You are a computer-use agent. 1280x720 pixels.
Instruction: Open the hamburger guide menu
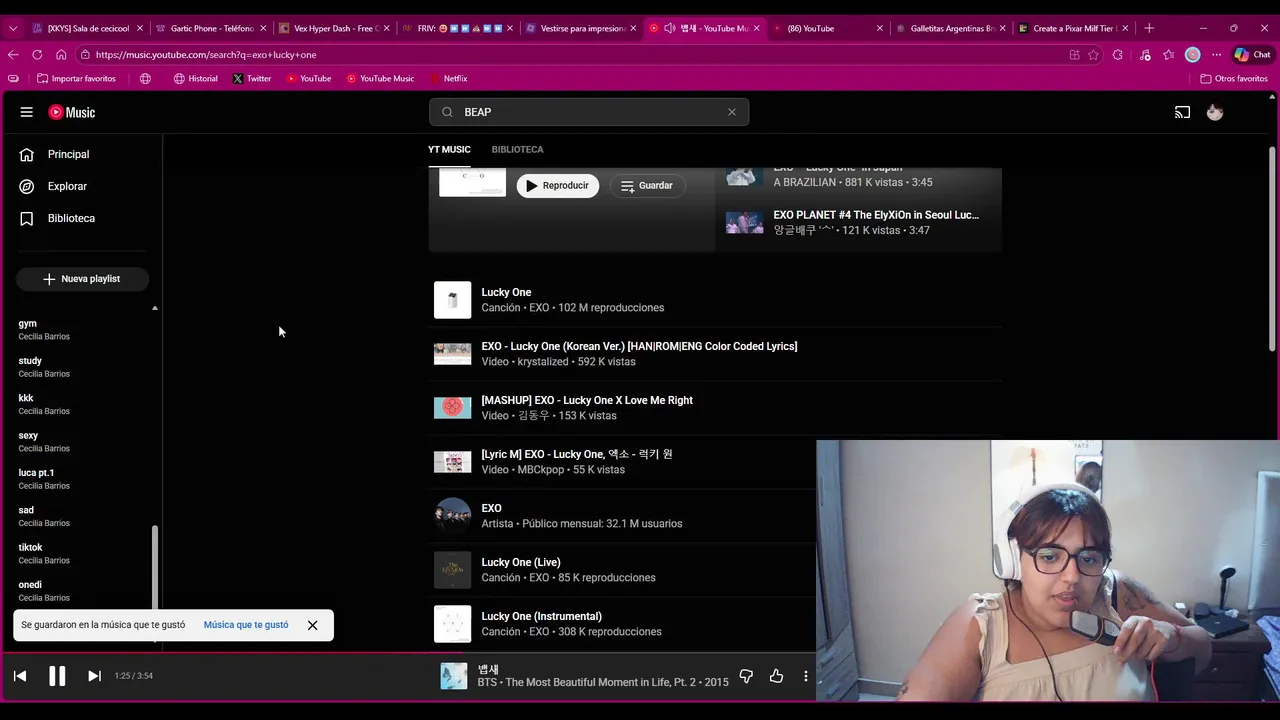pyautogui.click(x=26, y=112)
